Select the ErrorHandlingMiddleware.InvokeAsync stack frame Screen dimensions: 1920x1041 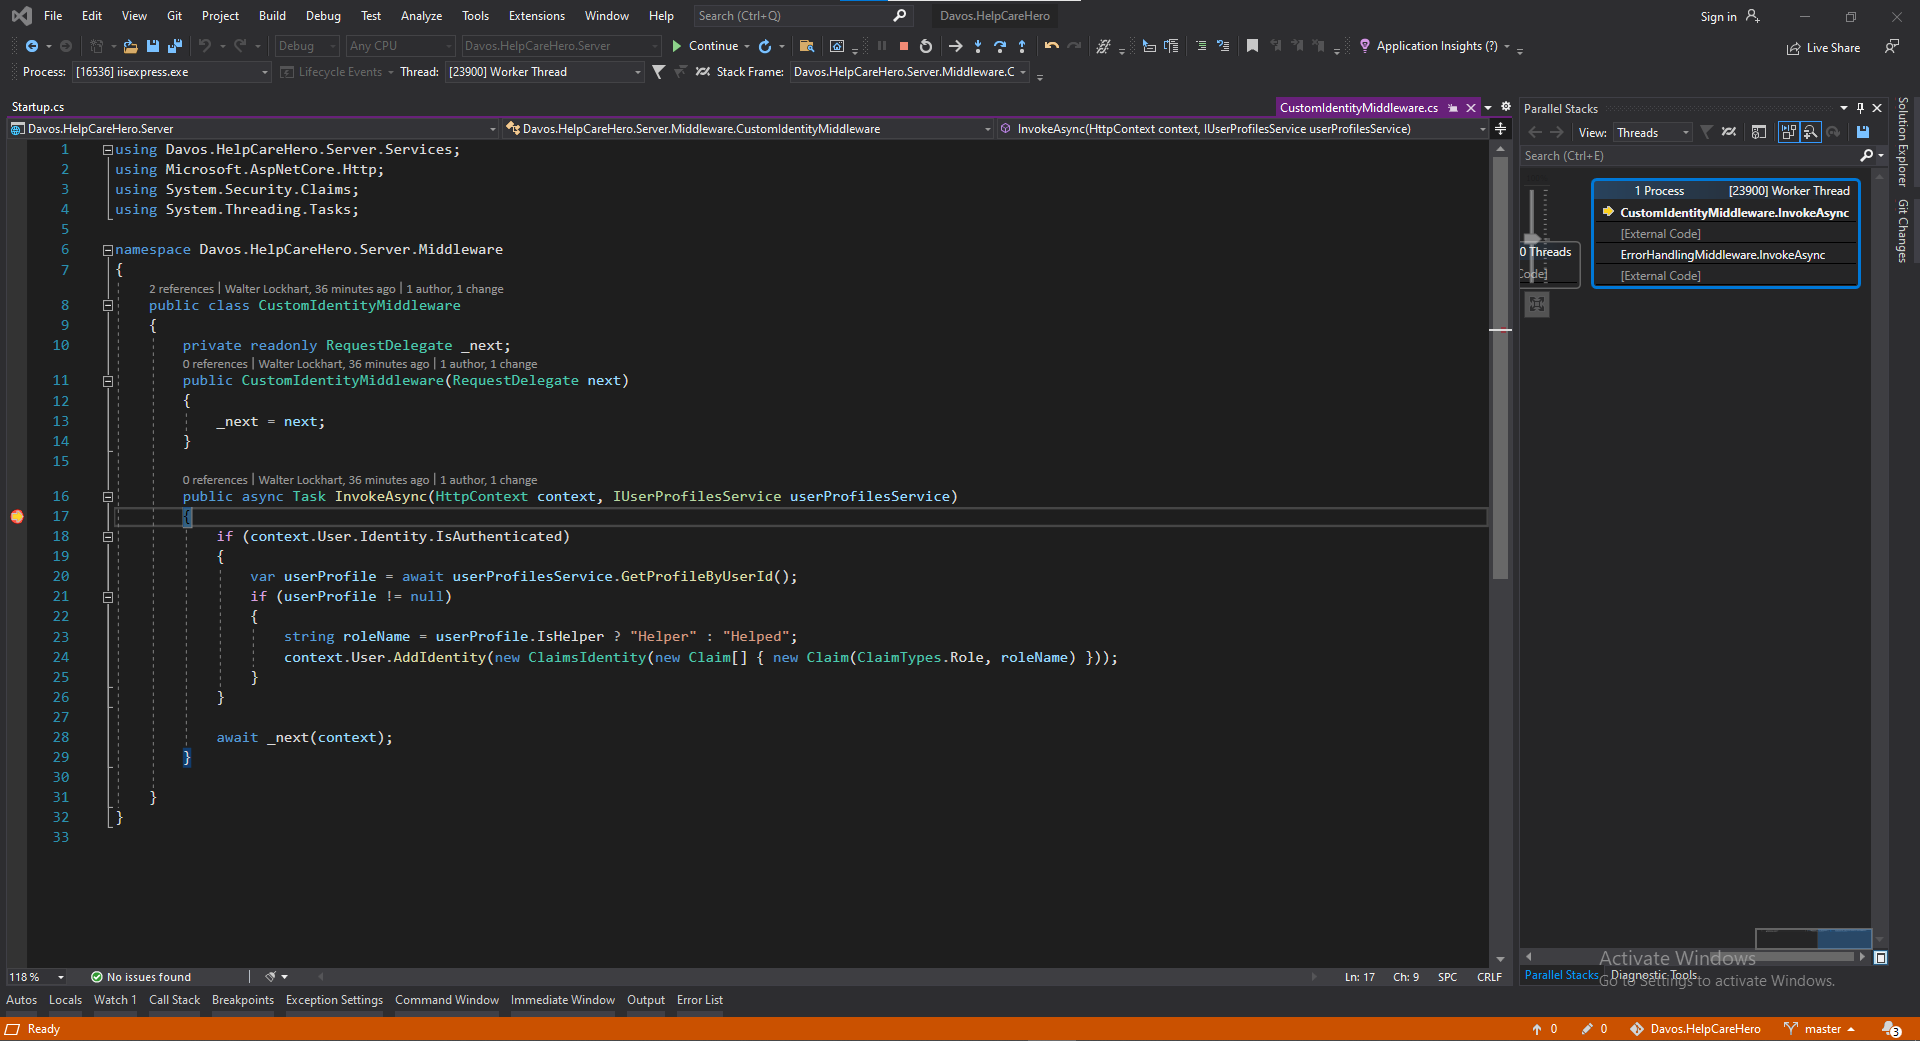click(x=1723, y=255)
